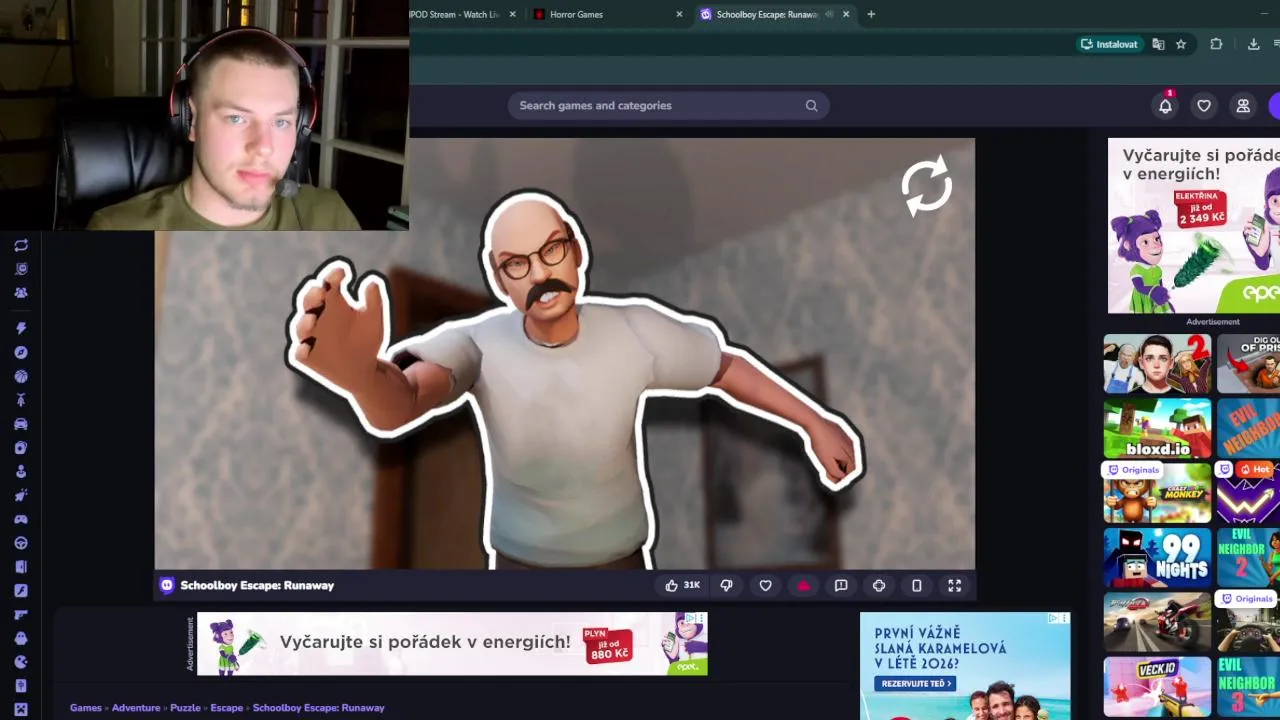Open the Evil Neighbor 3 thumbnail
Screen dimensions: 1280x720
click(1248, 686)
